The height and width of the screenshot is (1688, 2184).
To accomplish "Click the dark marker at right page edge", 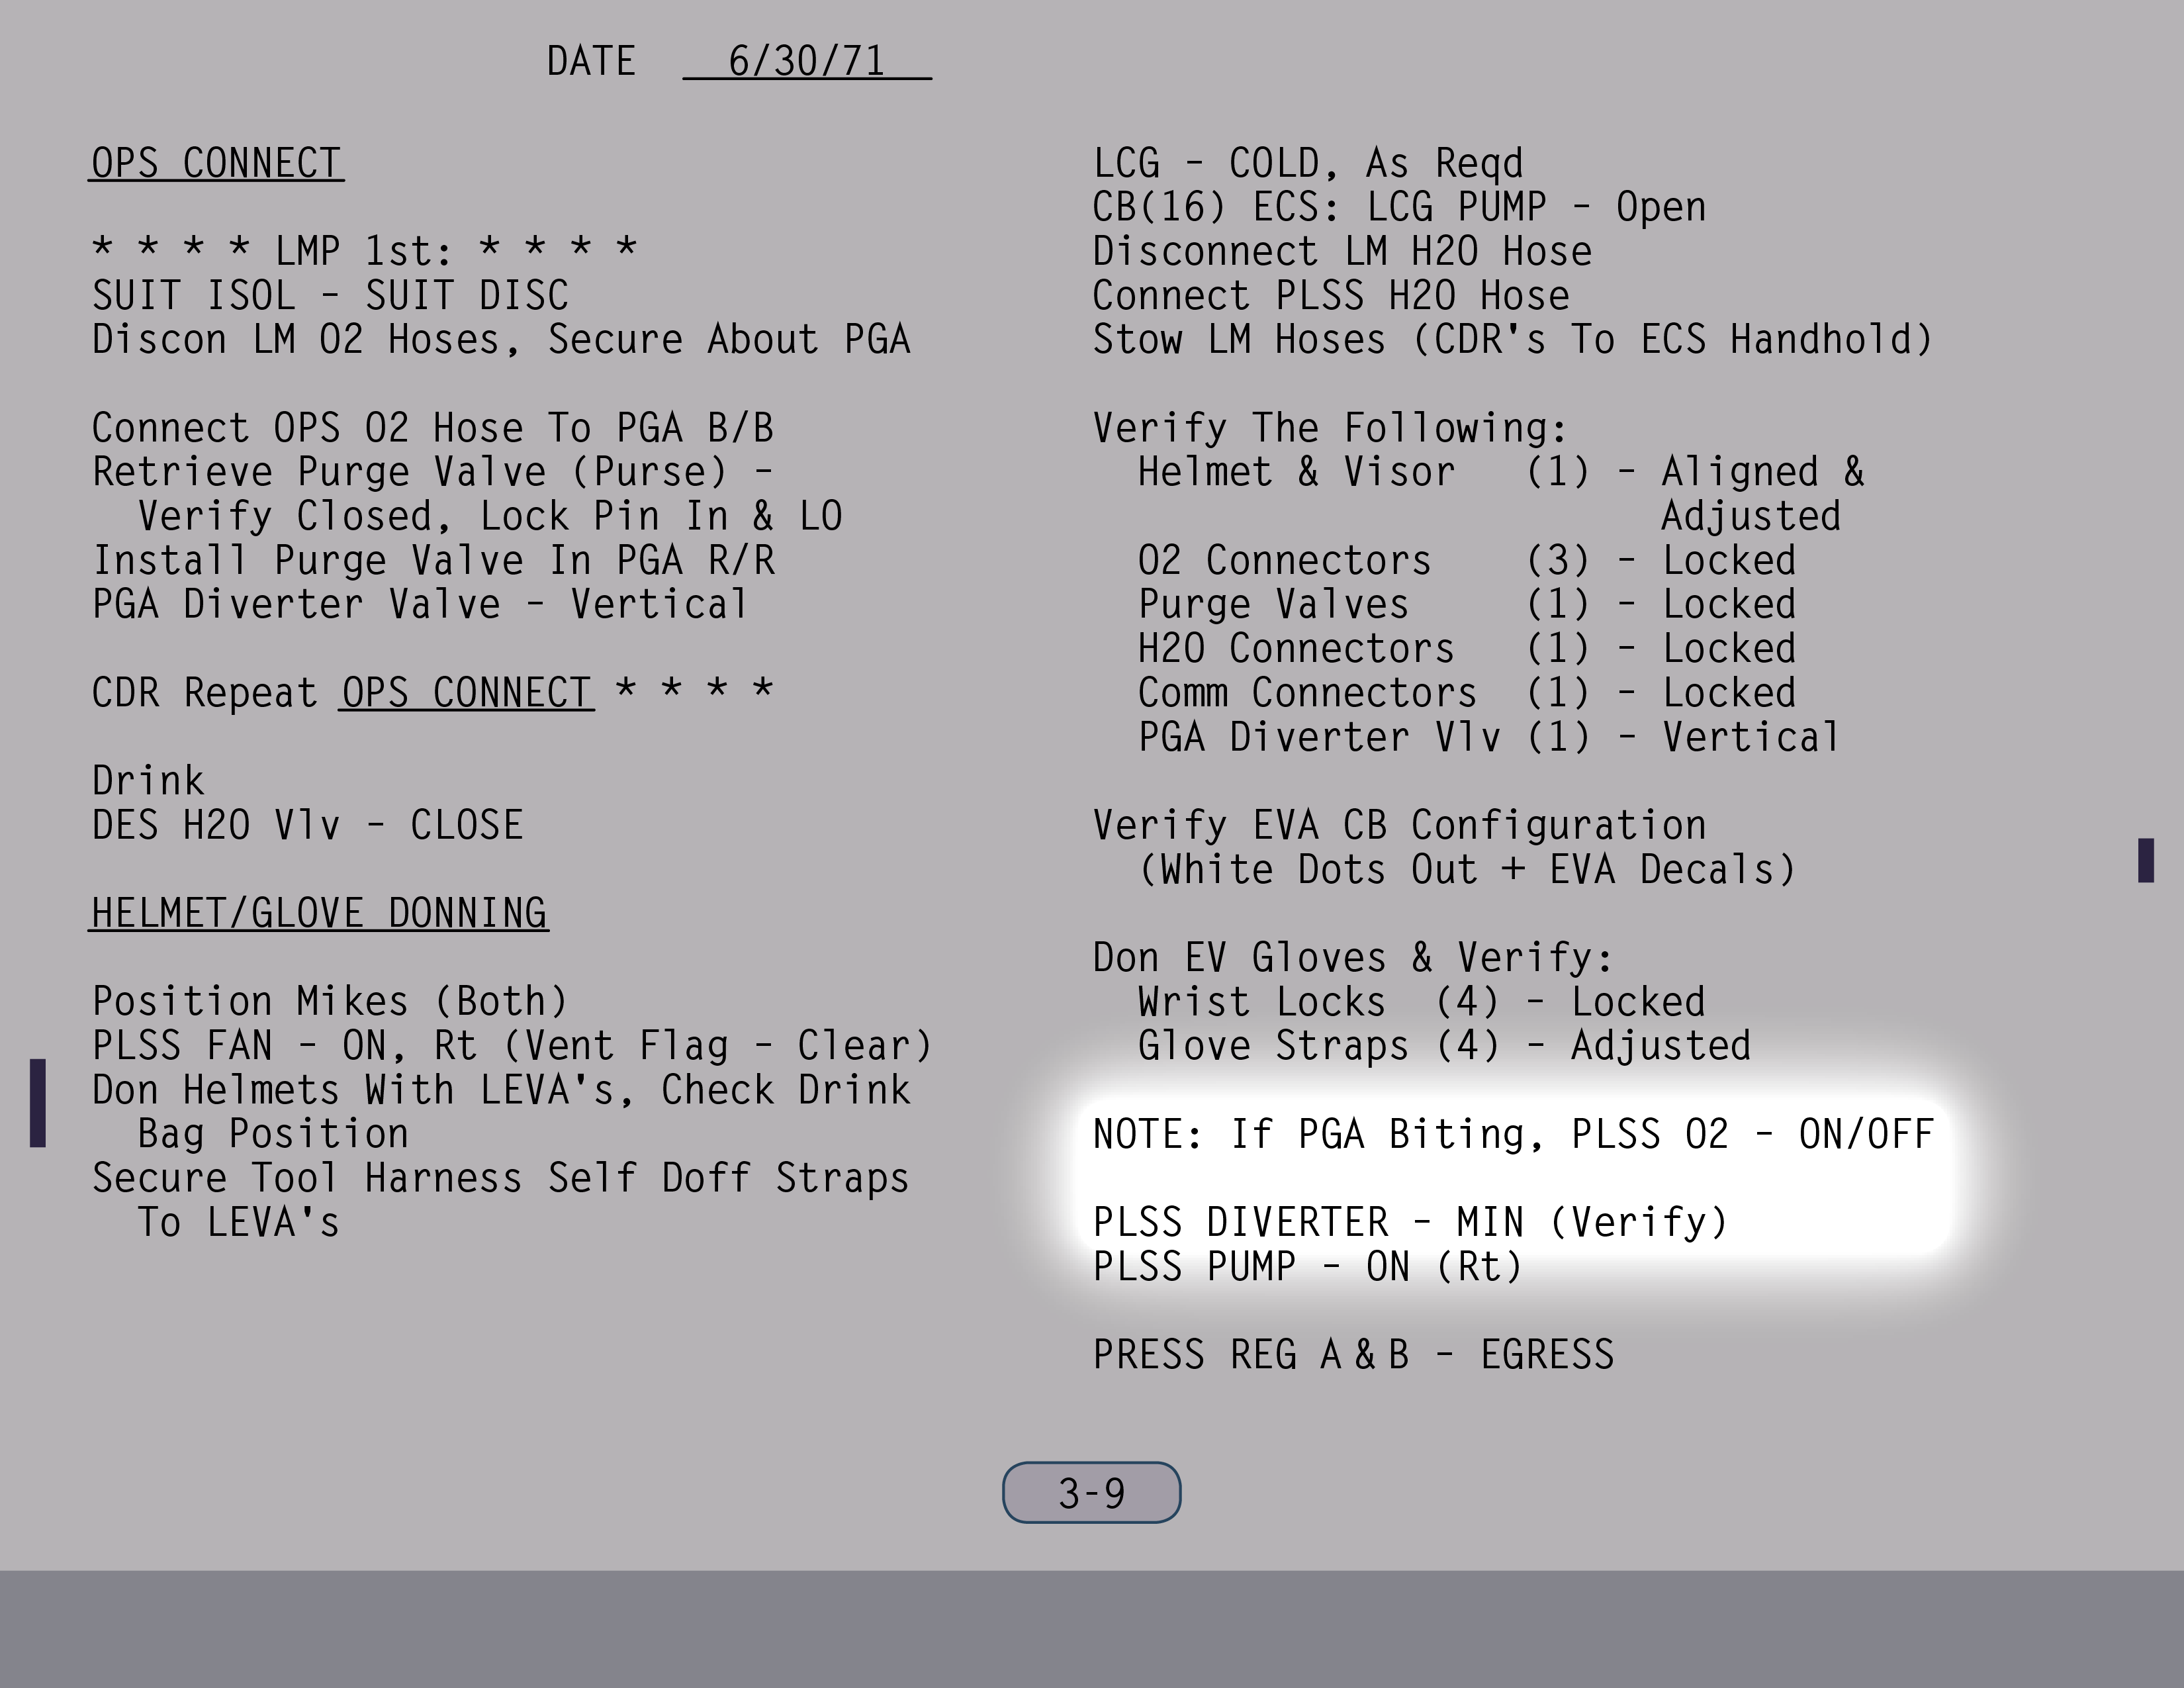I will [2145, 860].
